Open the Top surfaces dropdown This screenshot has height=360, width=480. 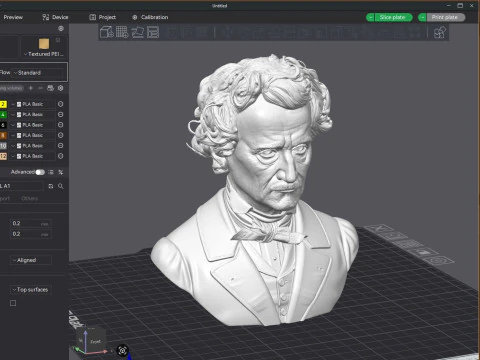[31, 290]
